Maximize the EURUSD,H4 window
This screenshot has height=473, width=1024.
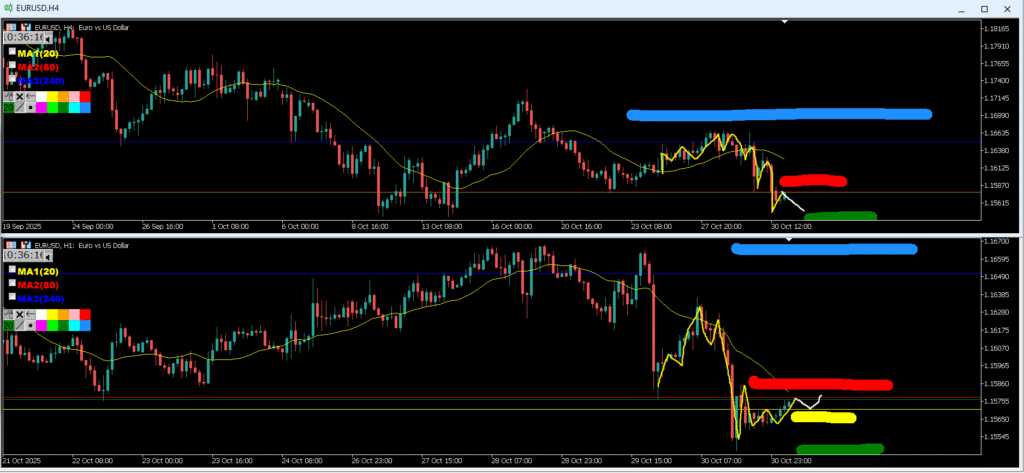[983, 8]
